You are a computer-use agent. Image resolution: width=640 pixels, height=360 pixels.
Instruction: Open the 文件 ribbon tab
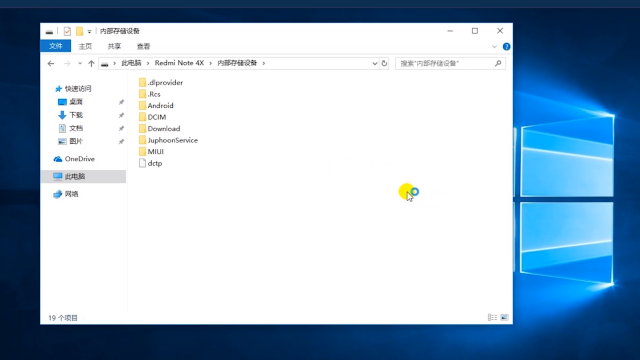(x=56, y=46)
